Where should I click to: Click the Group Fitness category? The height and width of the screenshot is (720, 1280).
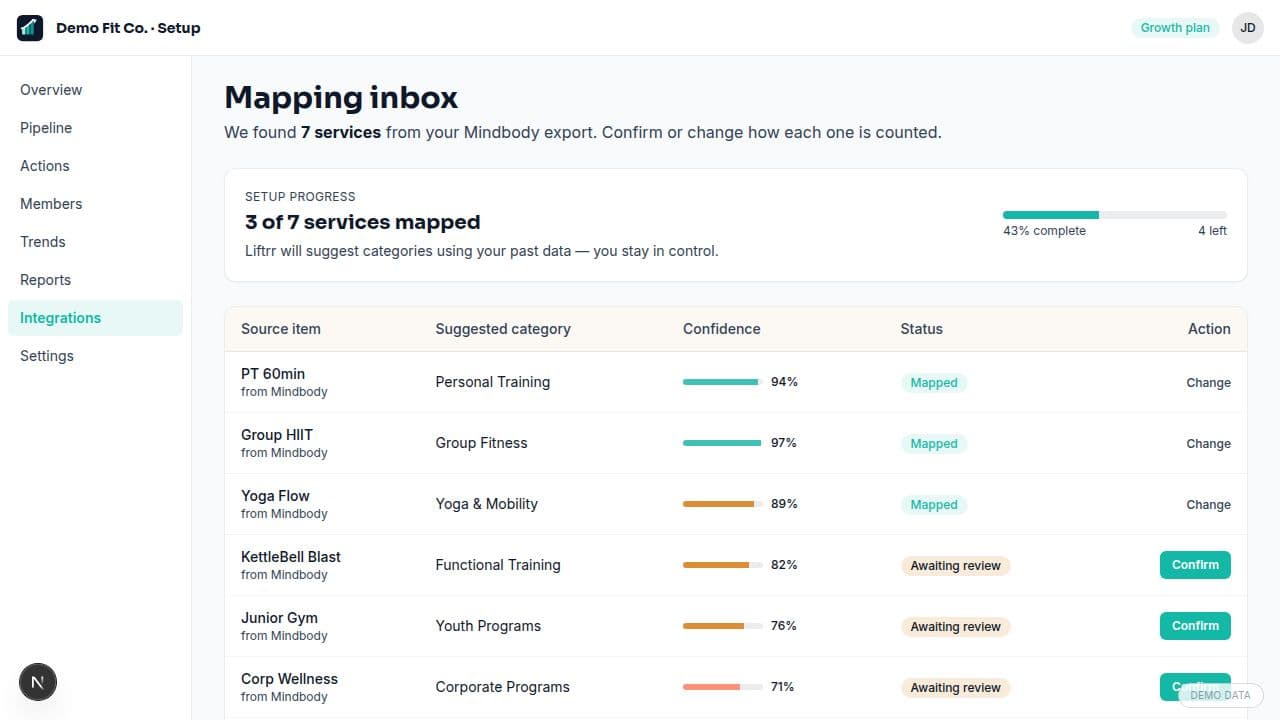coord(481,443)
